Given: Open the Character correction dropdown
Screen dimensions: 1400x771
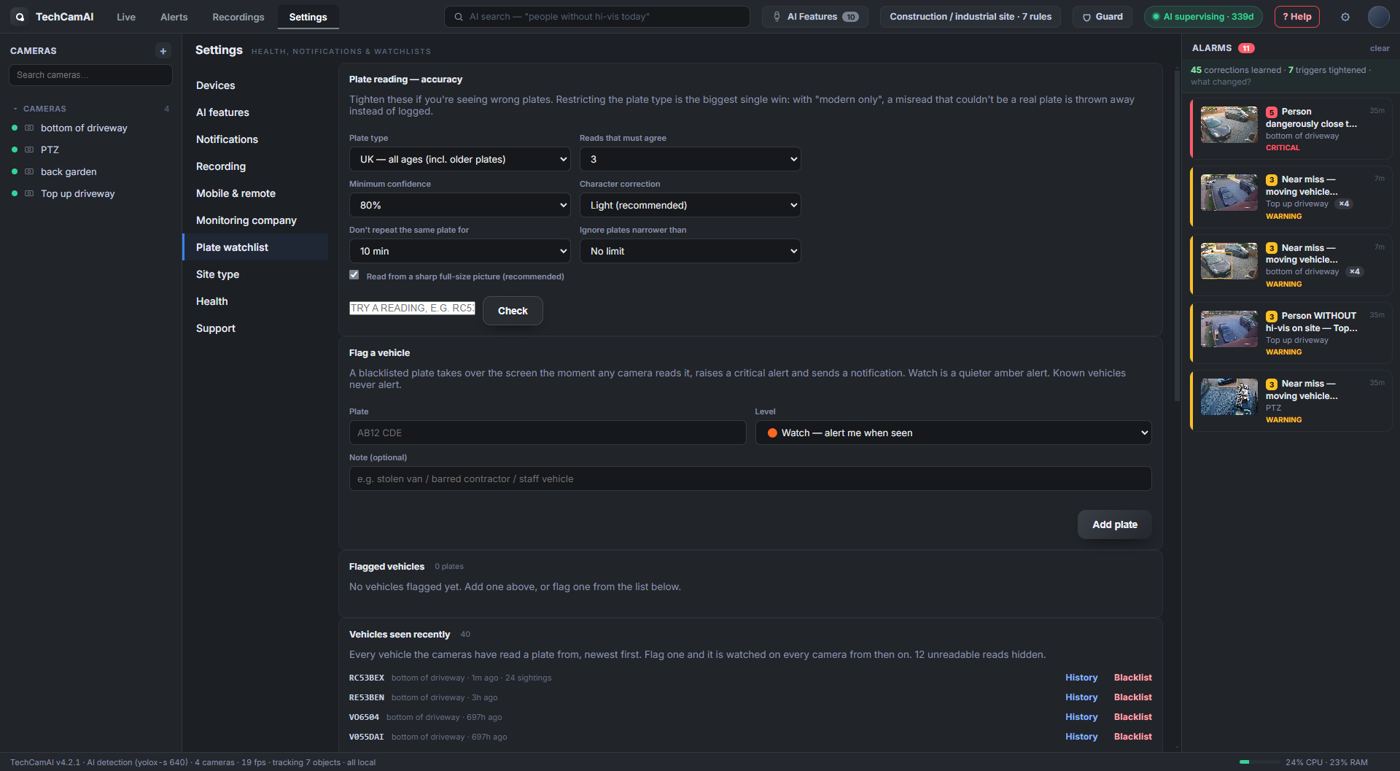Looking at the screenshot, I should [690, 205].
